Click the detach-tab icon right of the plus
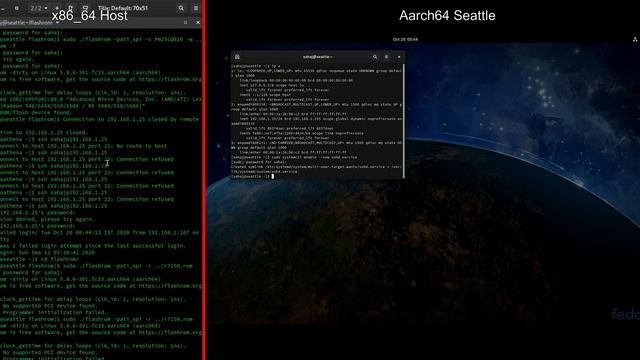 click(71, 8)
